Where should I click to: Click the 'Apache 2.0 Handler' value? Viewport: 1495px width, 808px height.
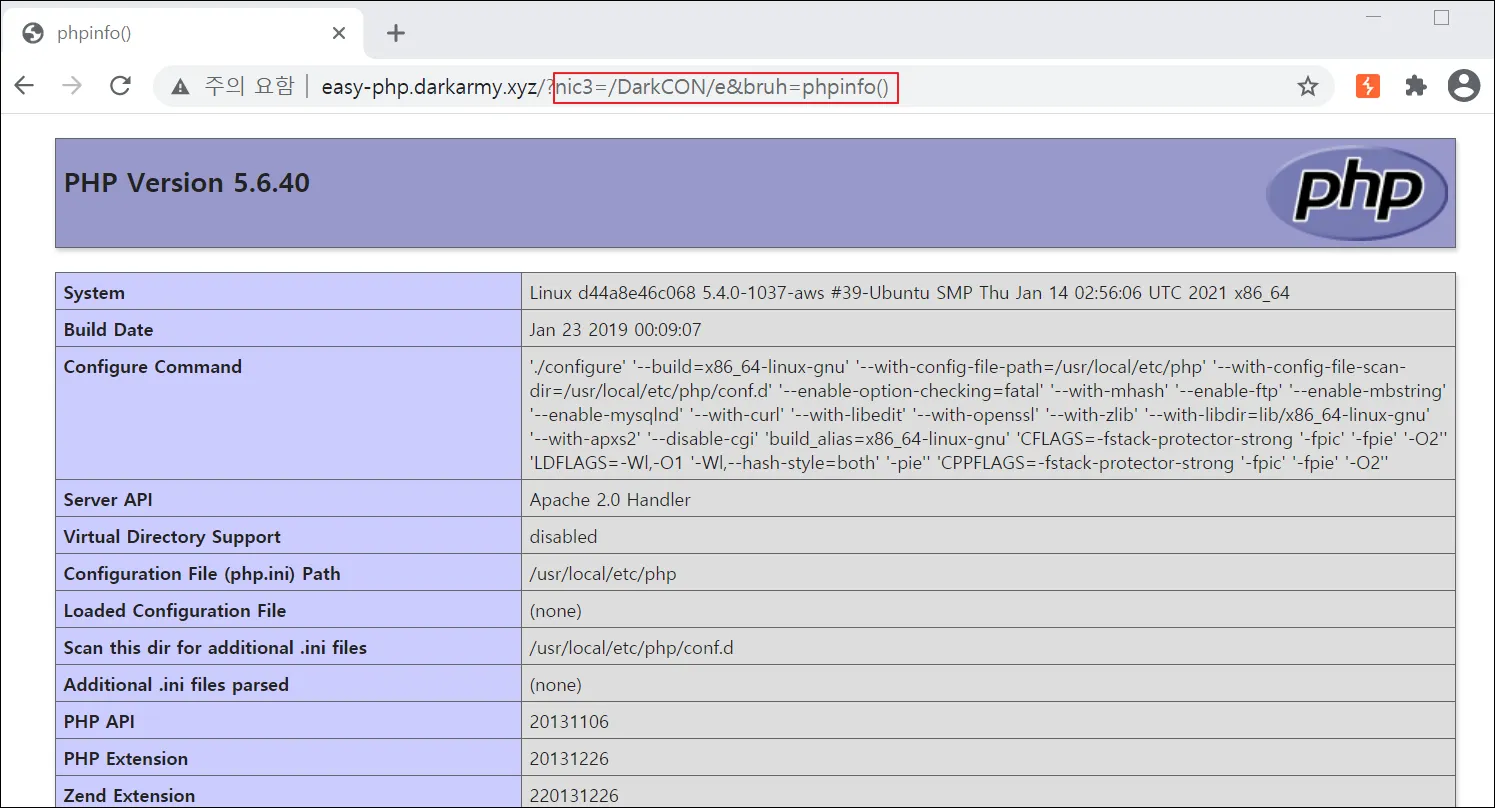click(610, 500)
